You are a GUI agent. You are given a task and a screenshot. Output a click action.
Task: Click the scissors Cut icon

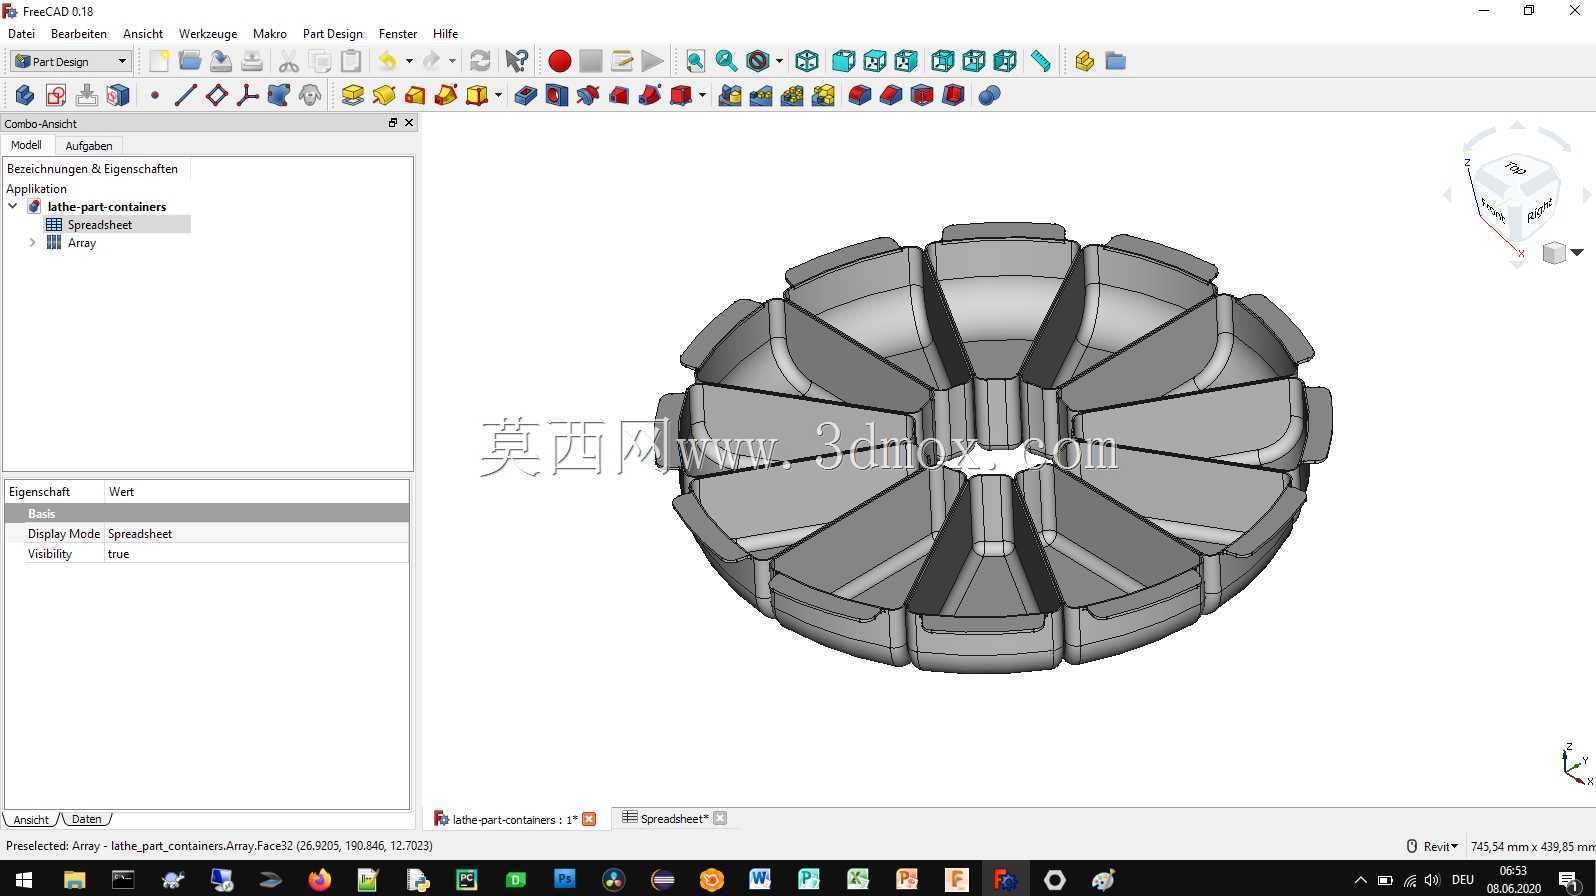click(289, 61)
